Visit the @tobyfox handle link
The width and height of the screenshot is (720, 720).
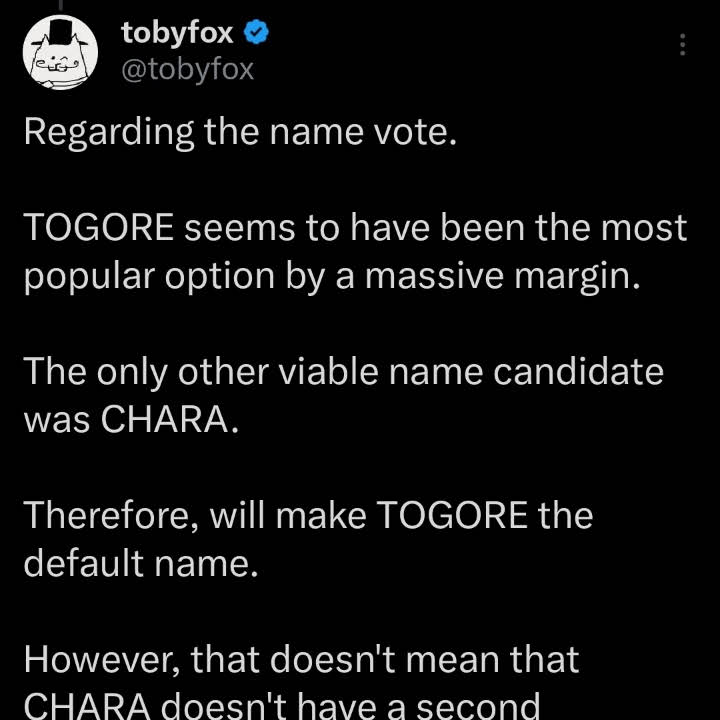point(187,70)
